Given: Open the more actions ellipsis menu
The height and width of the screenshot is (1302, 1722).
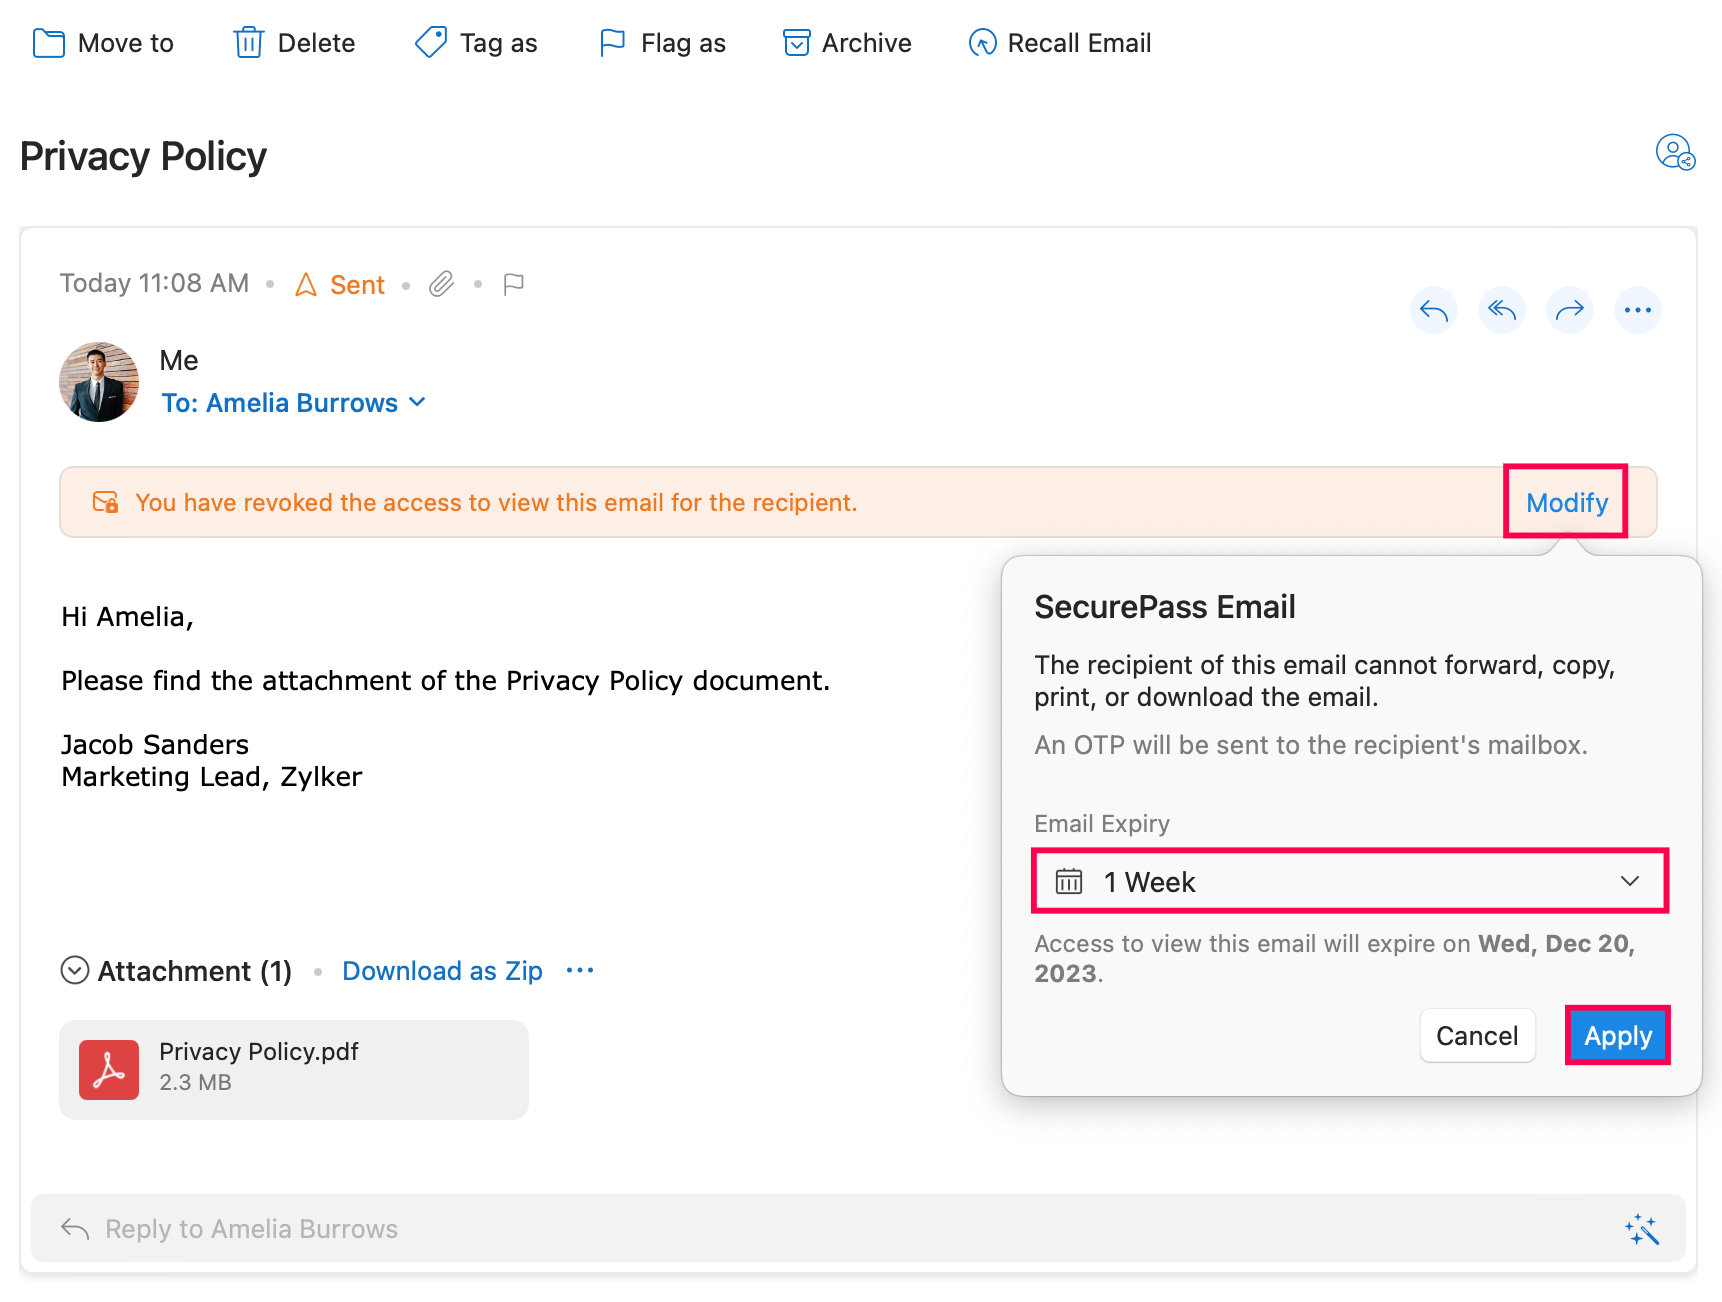Looking at the screenshot, I should point(1637,310).
